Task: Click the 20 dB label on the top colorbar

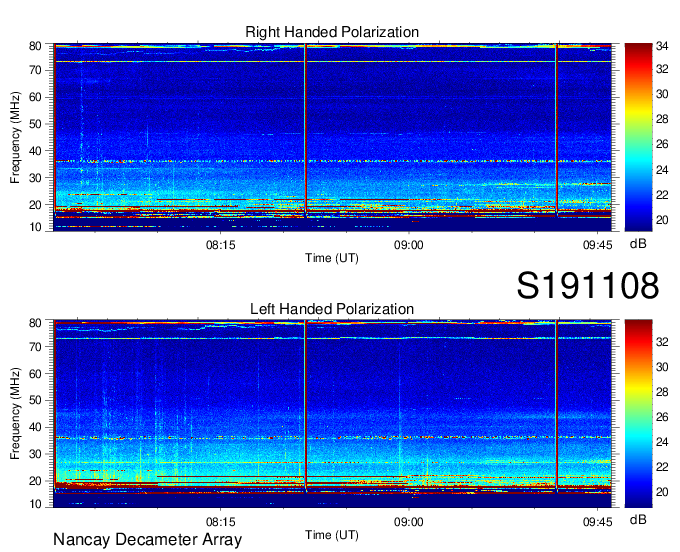Action: point(662,220)
